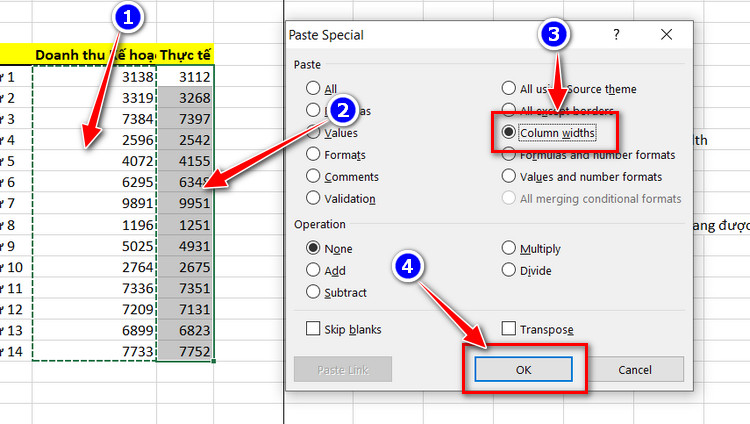Select cell with value 6295
Screen dimensions: 750x424
tap(94, 182)
